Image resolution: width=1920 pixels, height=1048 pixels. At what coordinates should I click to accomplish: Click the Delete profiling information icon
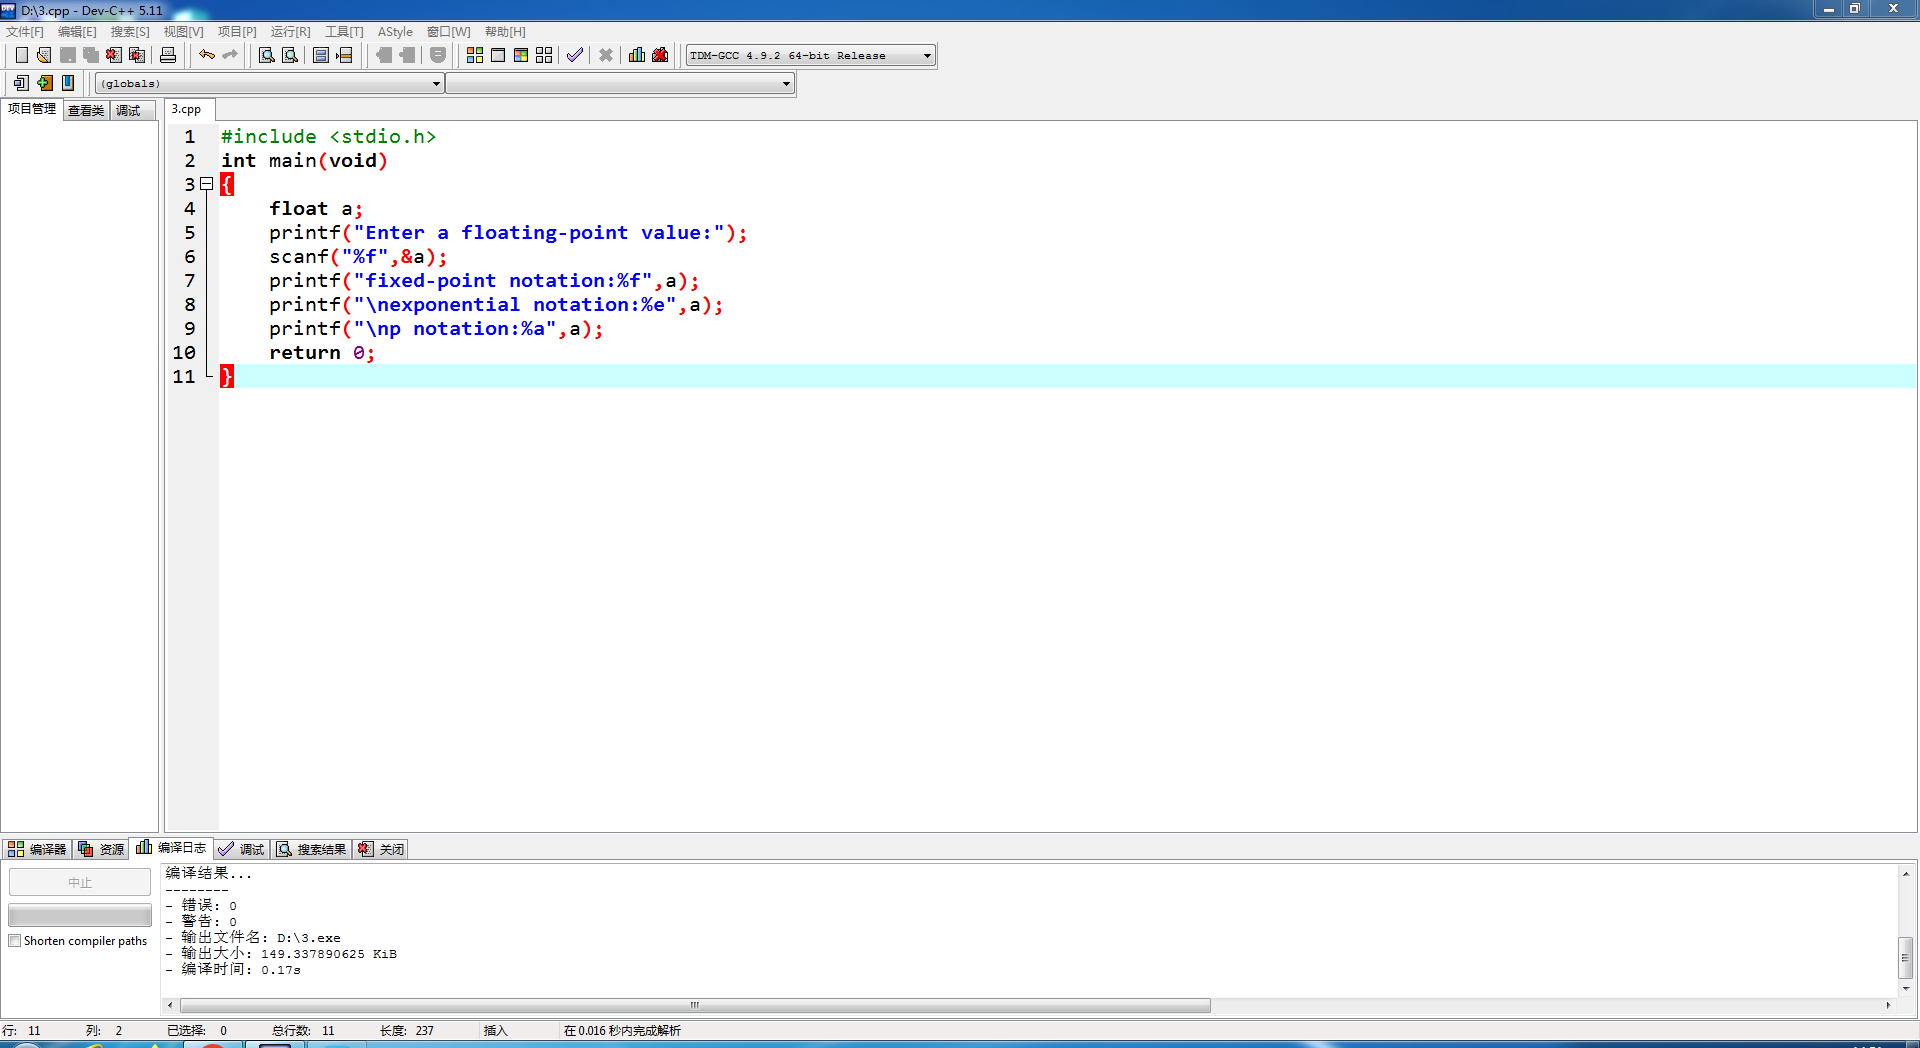[660, 55]
